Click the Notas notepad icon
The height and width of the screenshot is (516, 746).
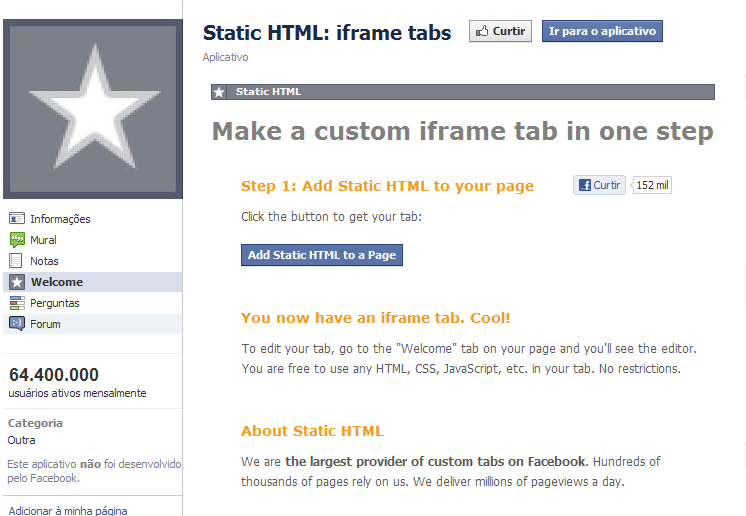(x=16, y=261)
